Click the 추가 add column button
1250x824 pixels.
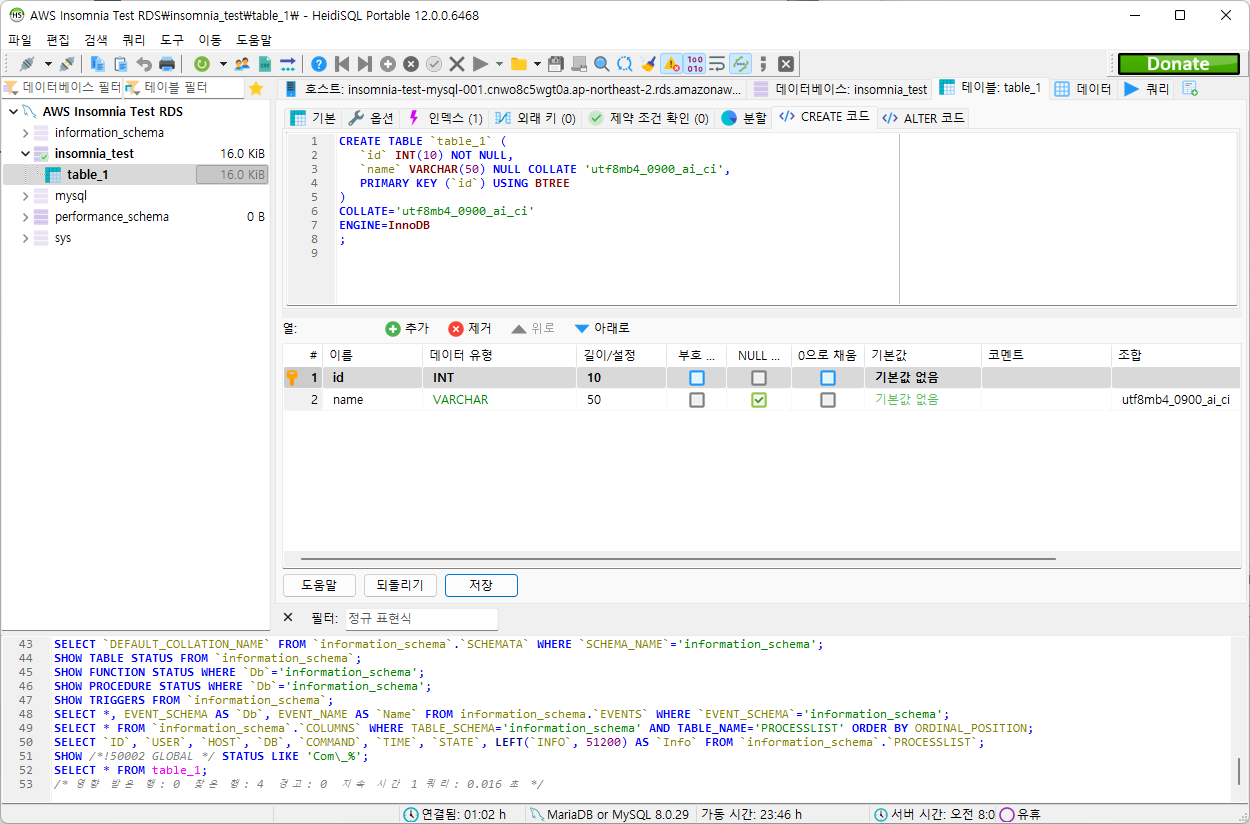pyautogui.click(x=407, y=328)
